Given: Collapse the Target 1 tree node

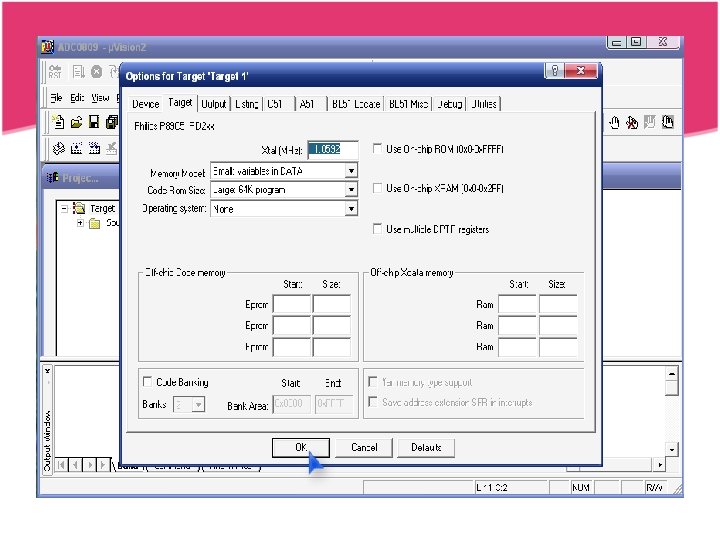Looking at the screenshot, I should pyautogui.click(x=64, y=208).
